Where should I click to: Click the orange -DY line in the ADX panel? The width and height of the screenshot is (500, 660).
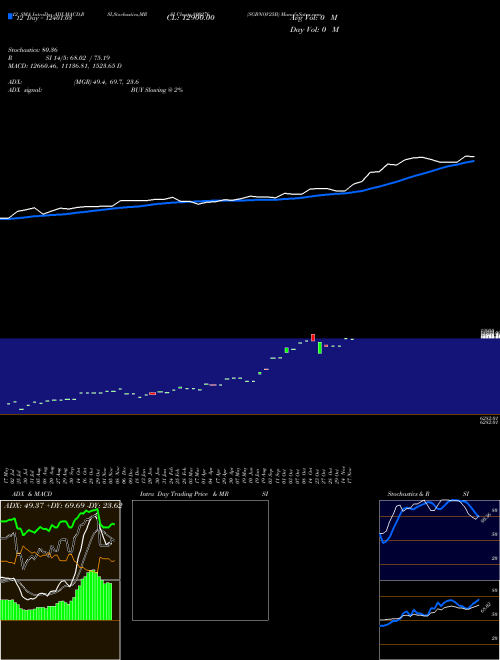tap(57, 559)
